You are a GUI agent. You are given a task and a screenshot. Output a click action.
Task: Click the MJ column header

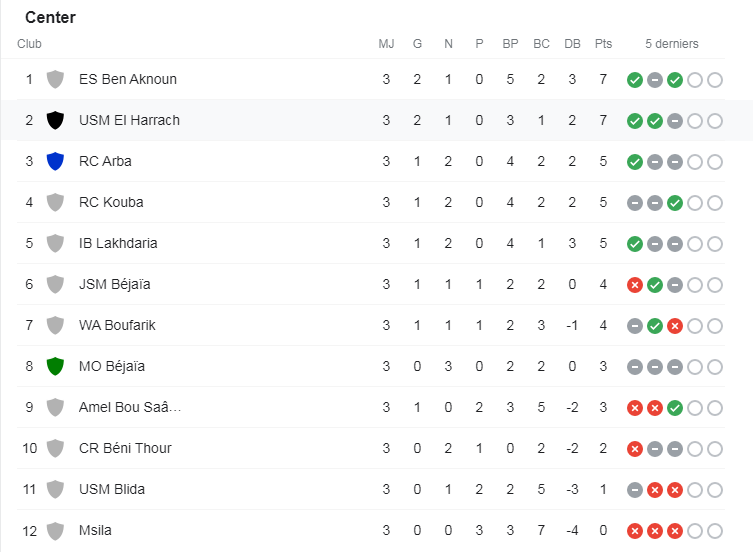pos(386,44)
